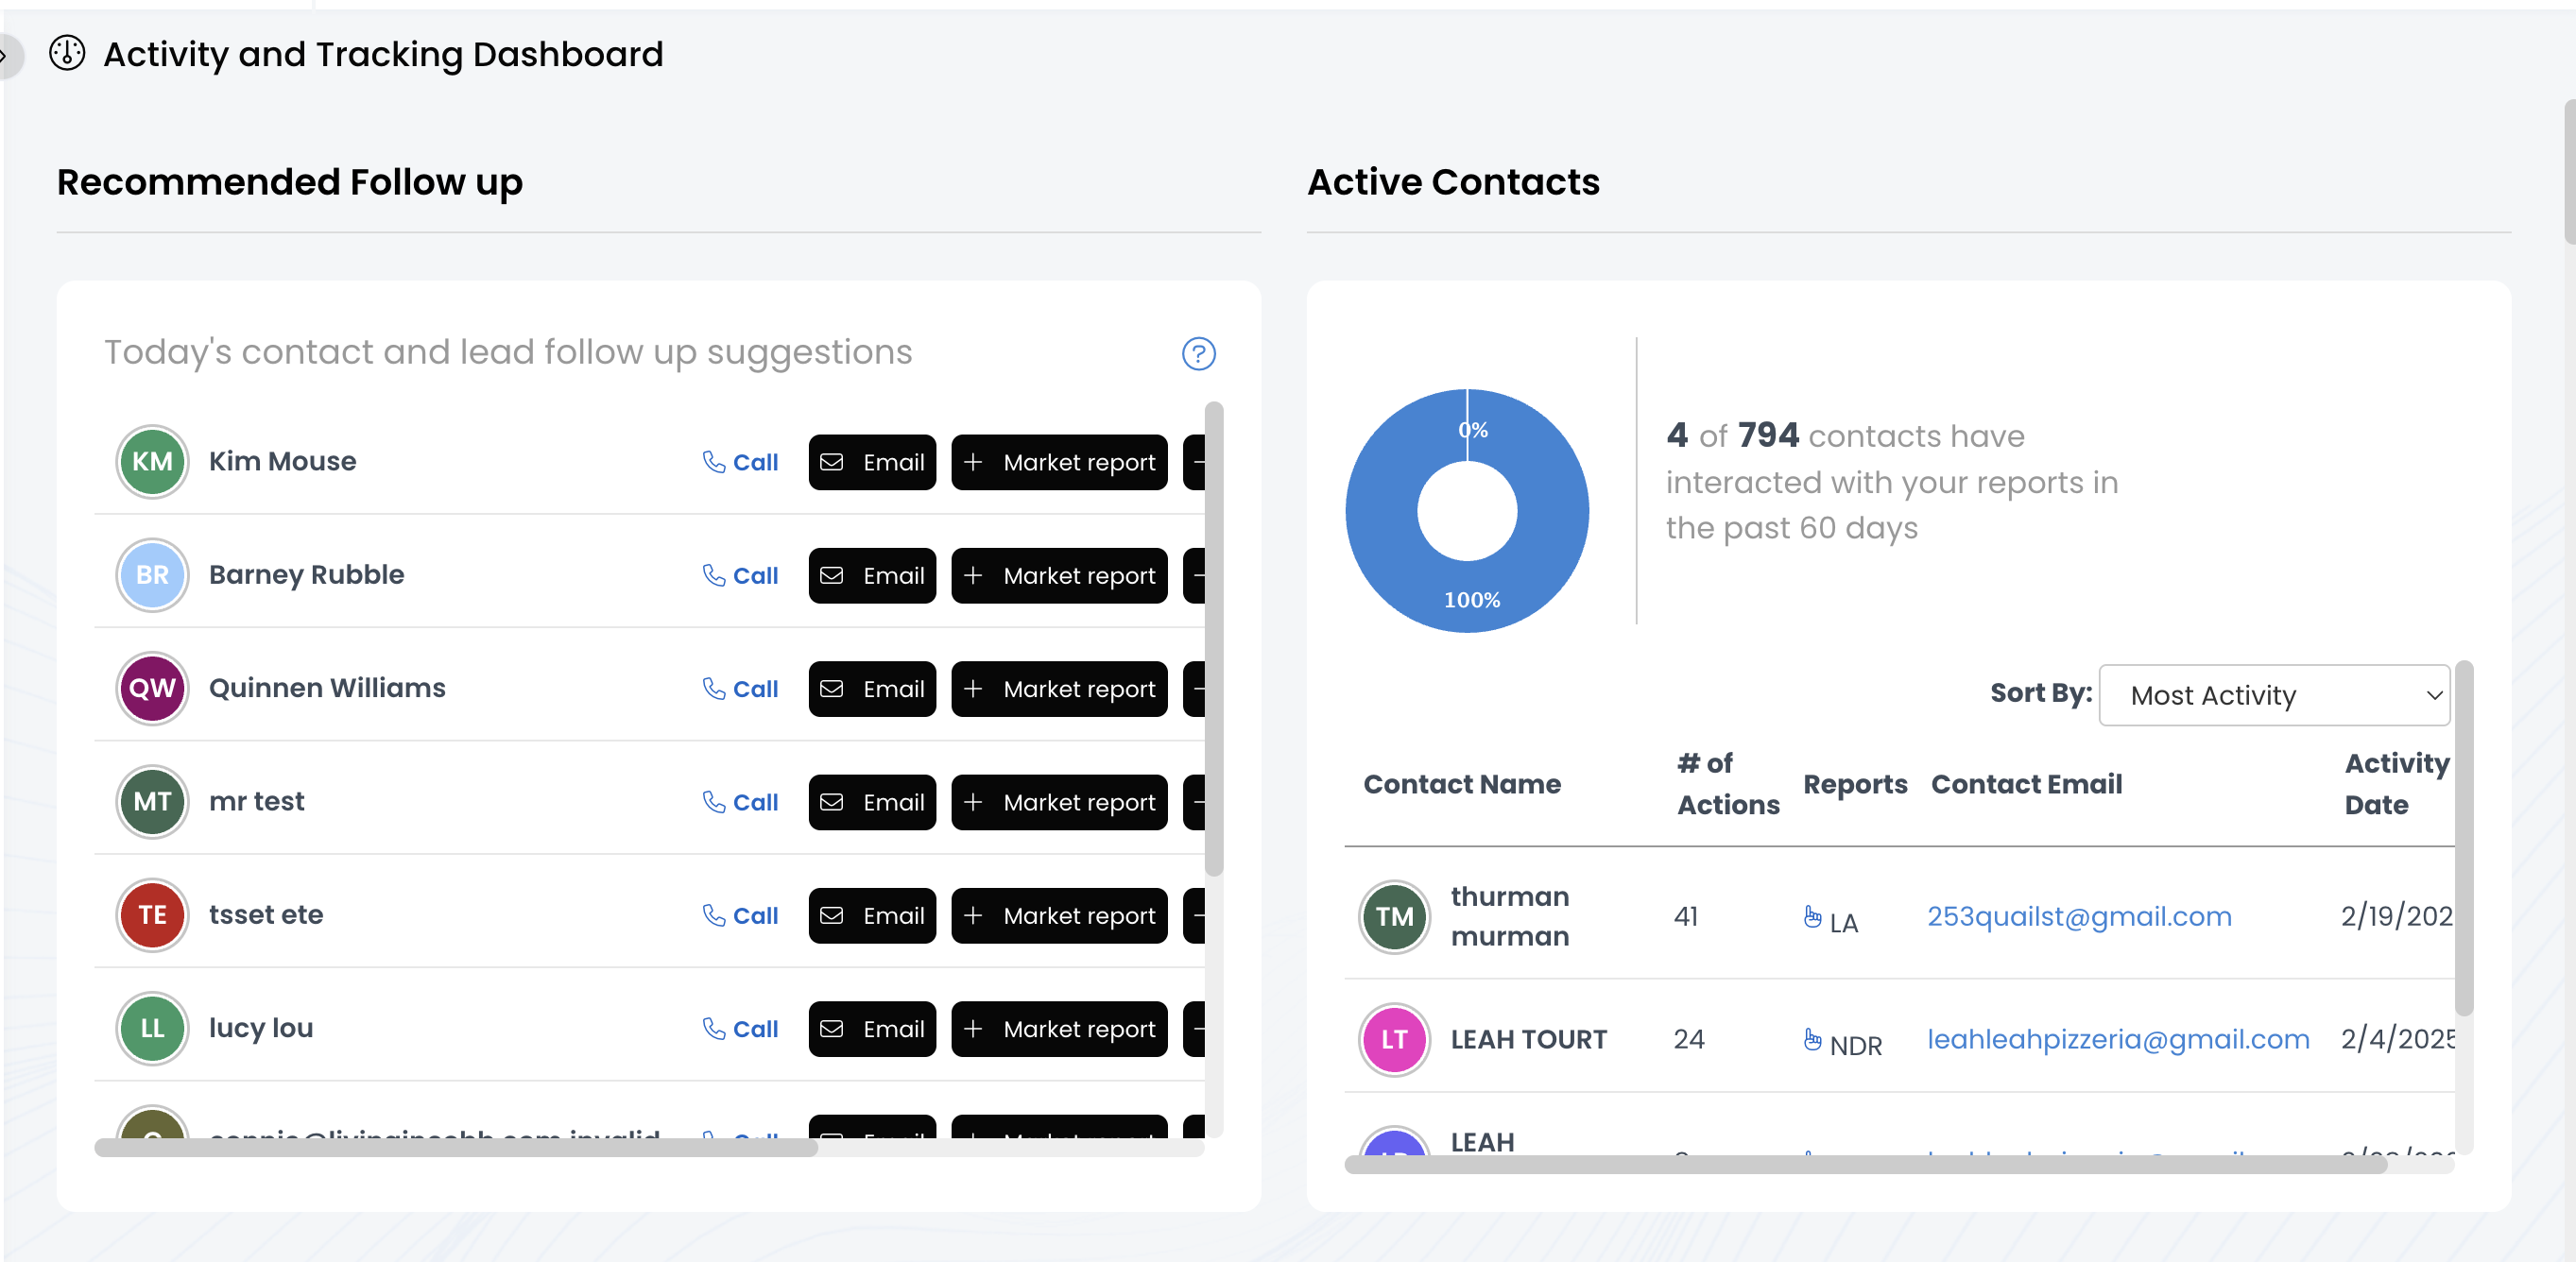Click Kim Mouse's KM avatar

click(x=152, y=461)
